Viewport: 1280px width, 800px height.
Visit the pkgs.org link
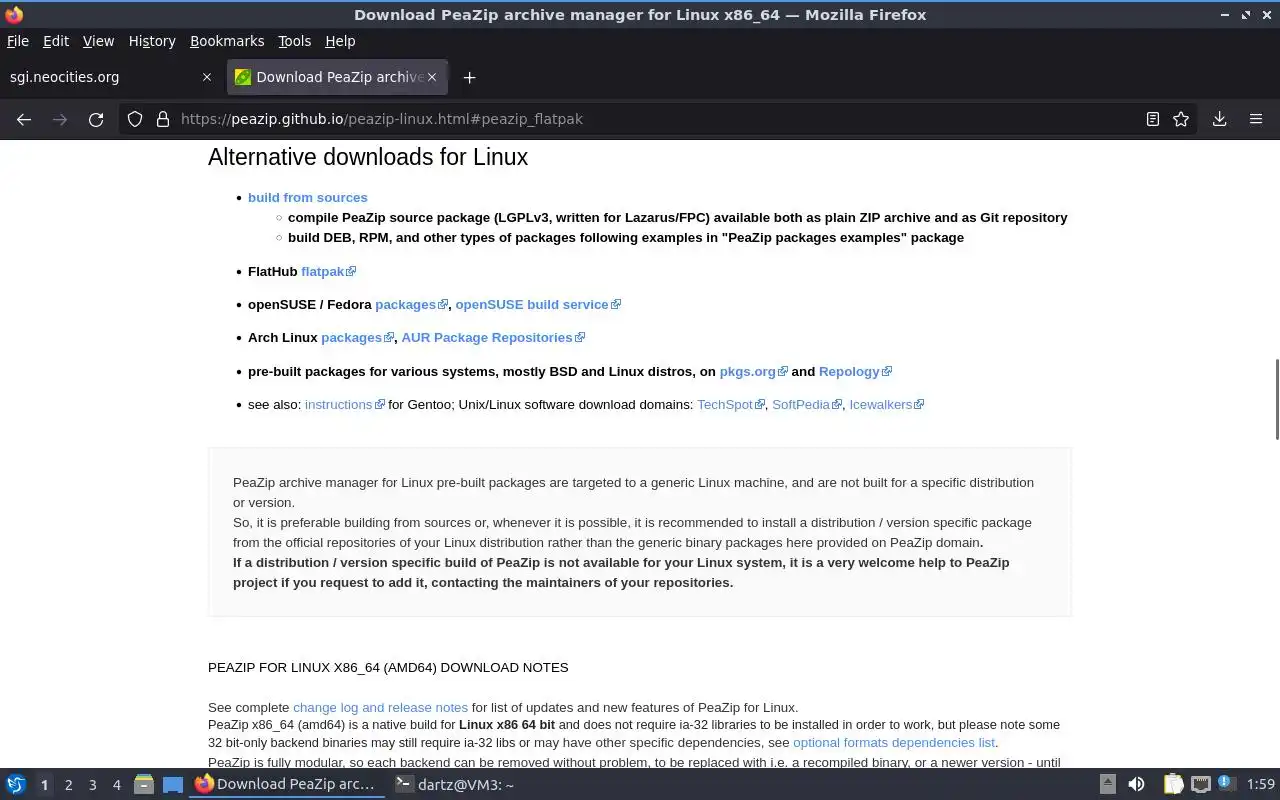coord(753,371)
